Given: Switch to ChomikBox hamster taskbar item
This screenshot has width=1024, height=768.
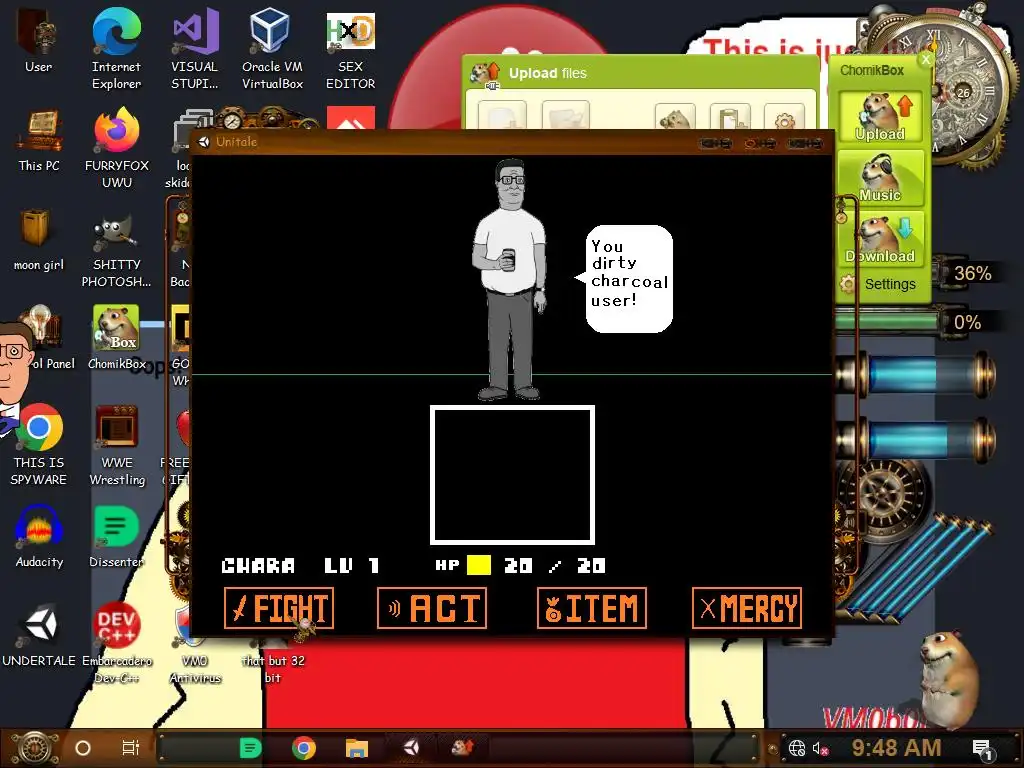Looking at the screenshot, I should click(462, 748).
